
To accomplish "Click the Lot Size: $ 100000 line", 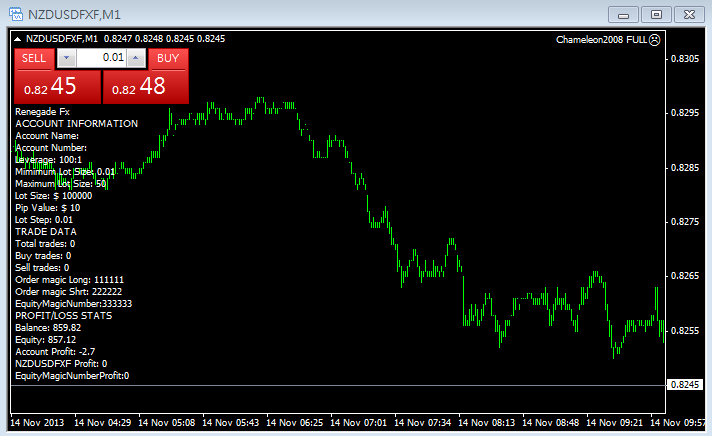I will coord(54,196).
